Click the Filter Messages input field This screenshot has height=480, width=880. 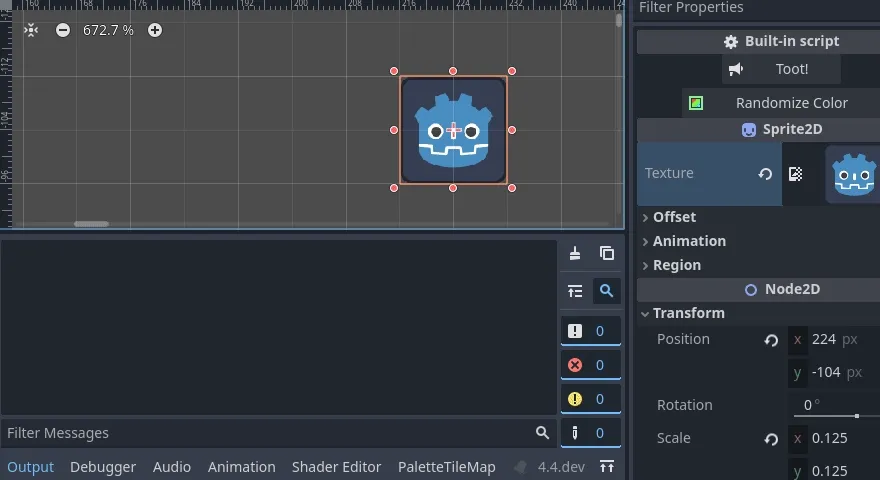tap(265, 433)
